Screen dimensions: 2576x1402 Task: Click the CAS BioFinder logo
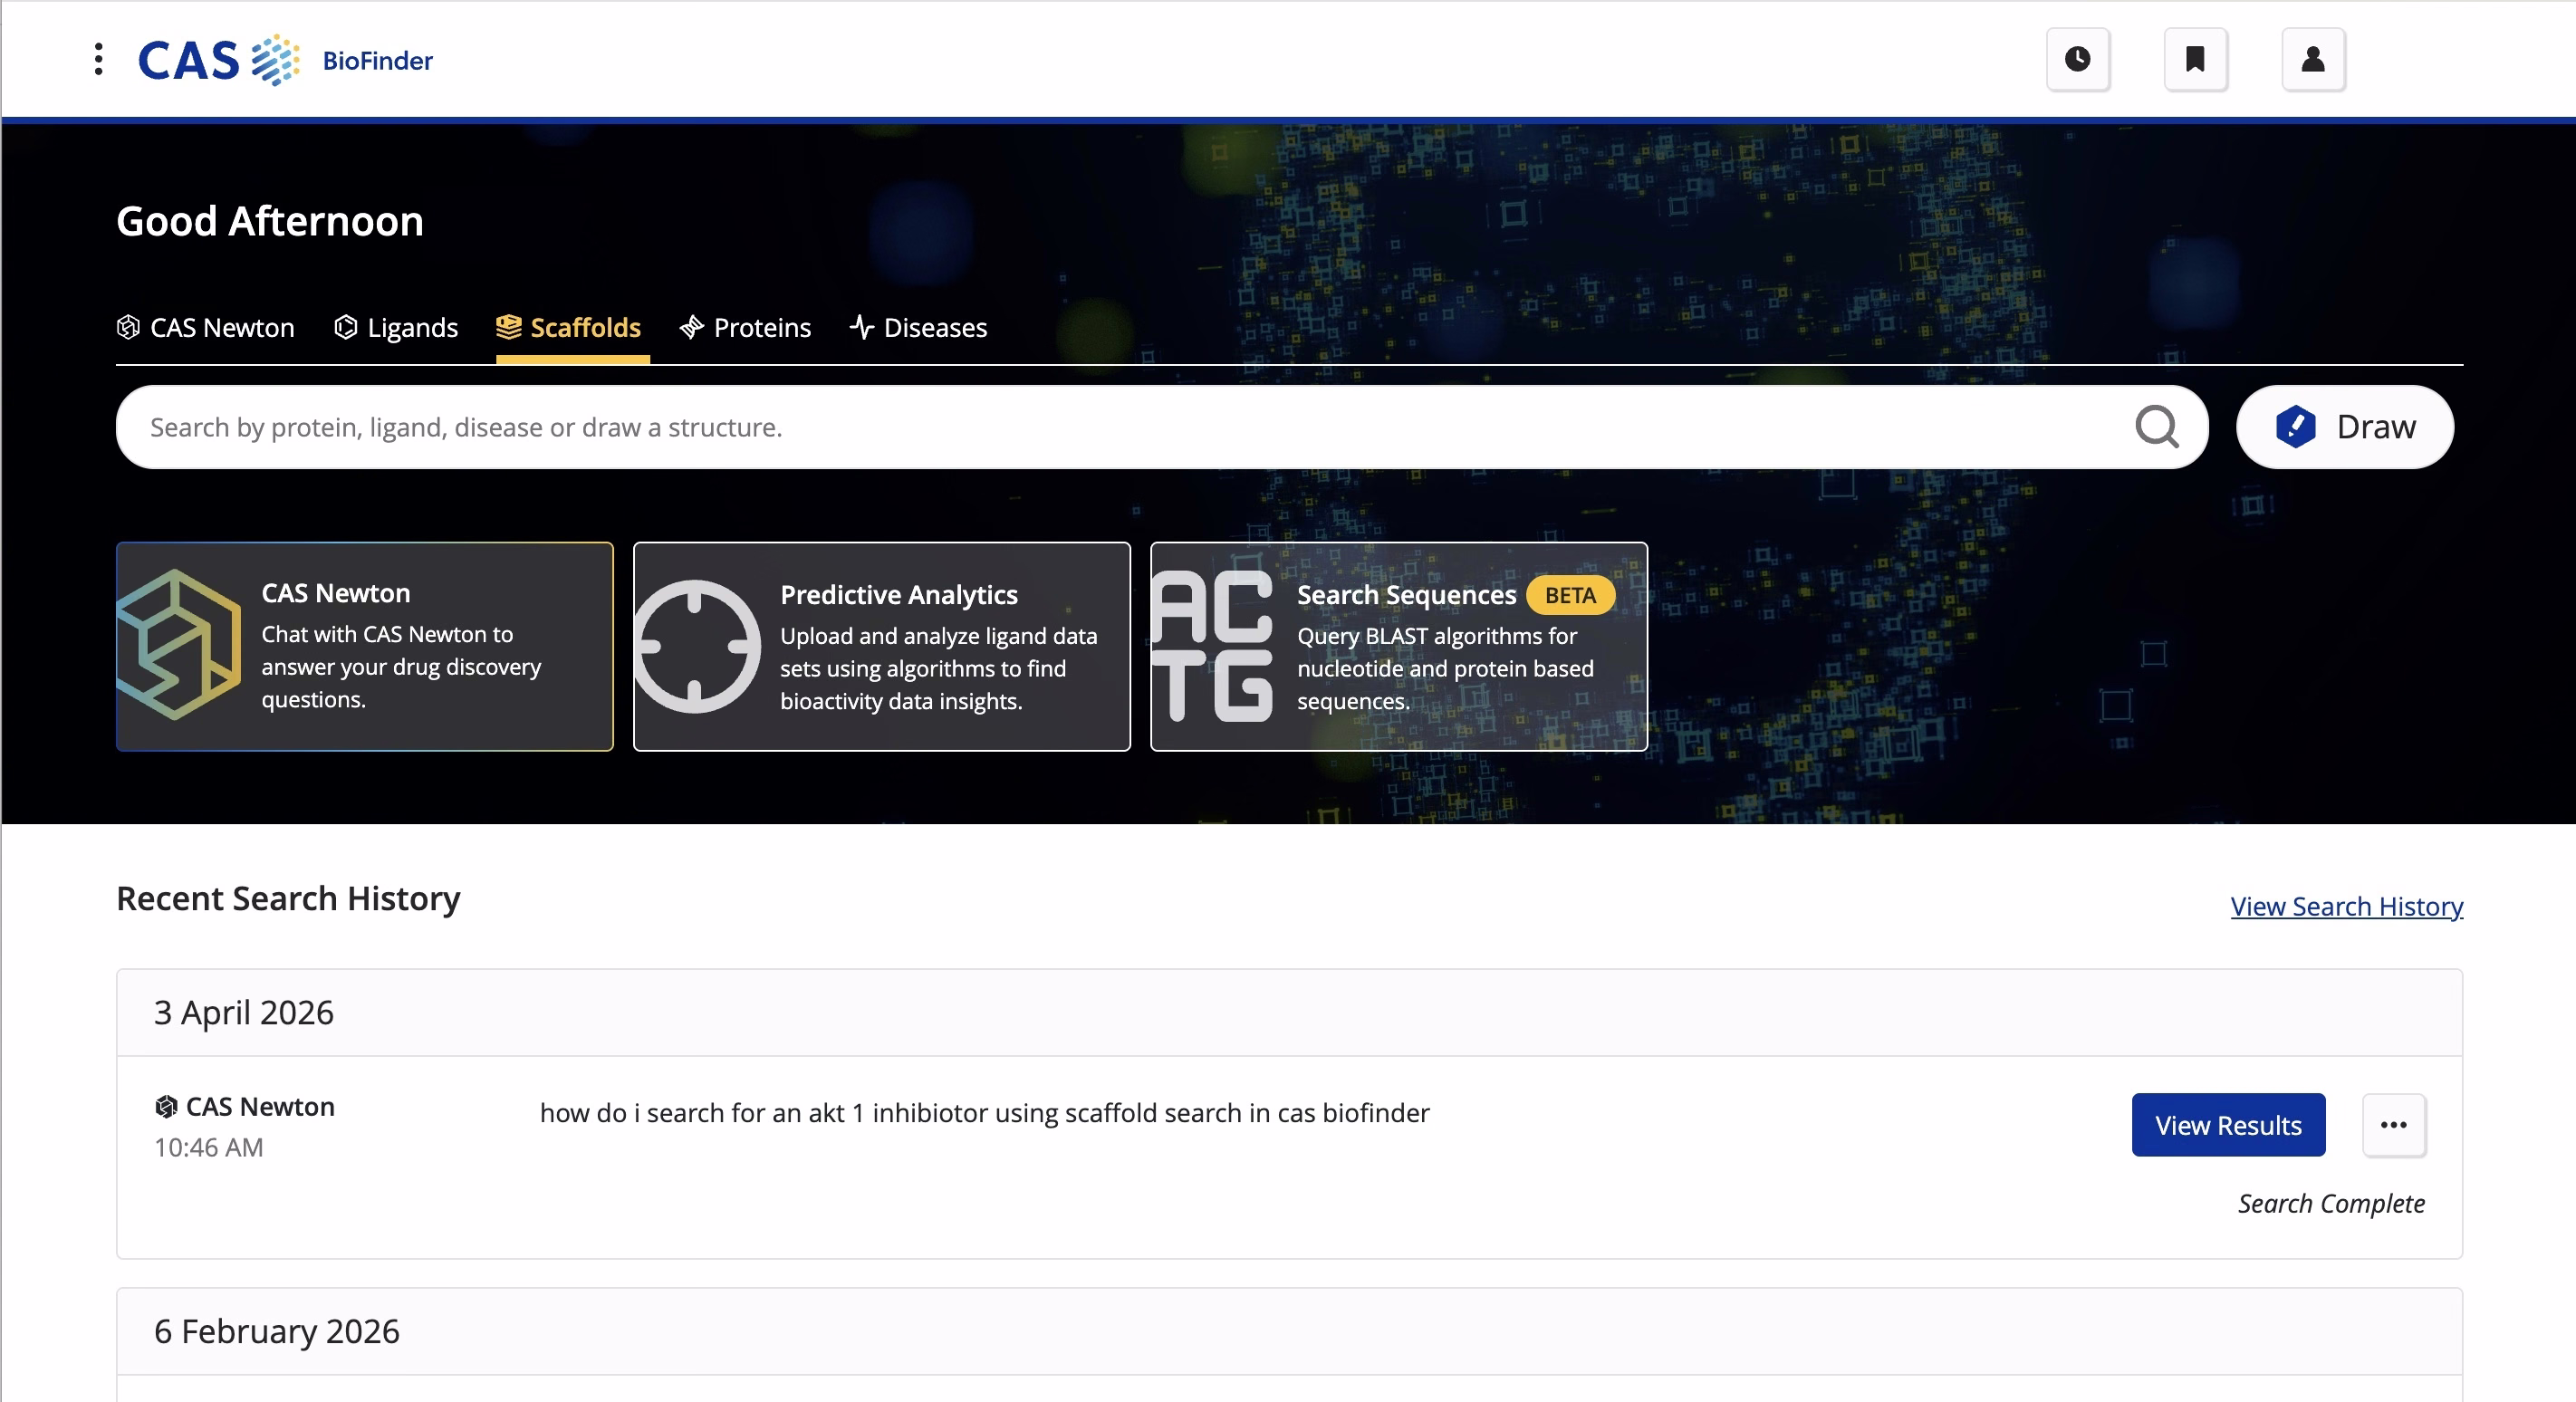tap(285, 60)
